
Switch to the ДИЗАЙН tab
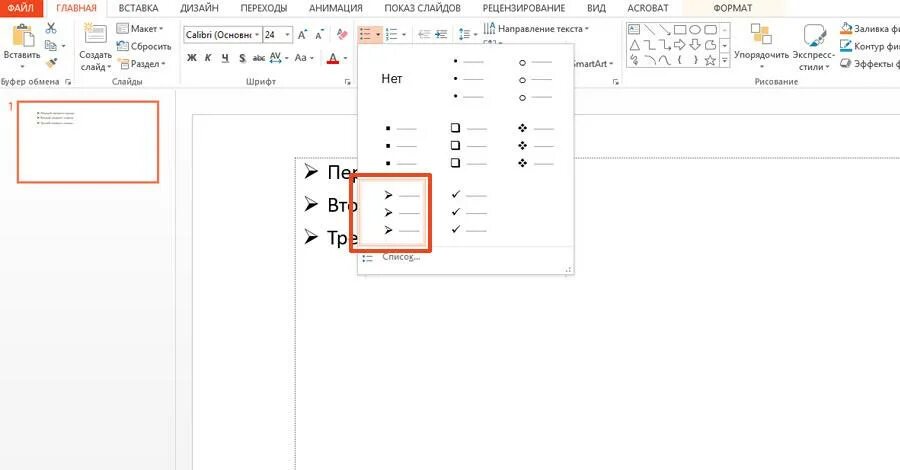(x=199, y=8)
